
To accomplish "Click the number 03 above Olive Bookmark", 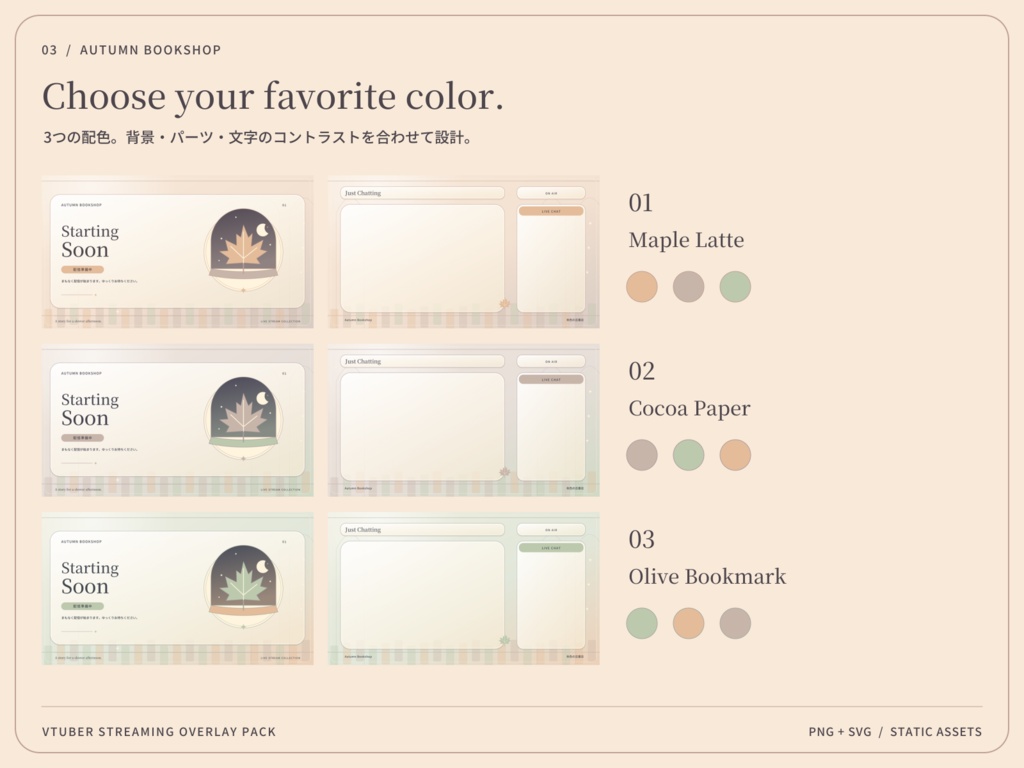I will tap(641, 540).
